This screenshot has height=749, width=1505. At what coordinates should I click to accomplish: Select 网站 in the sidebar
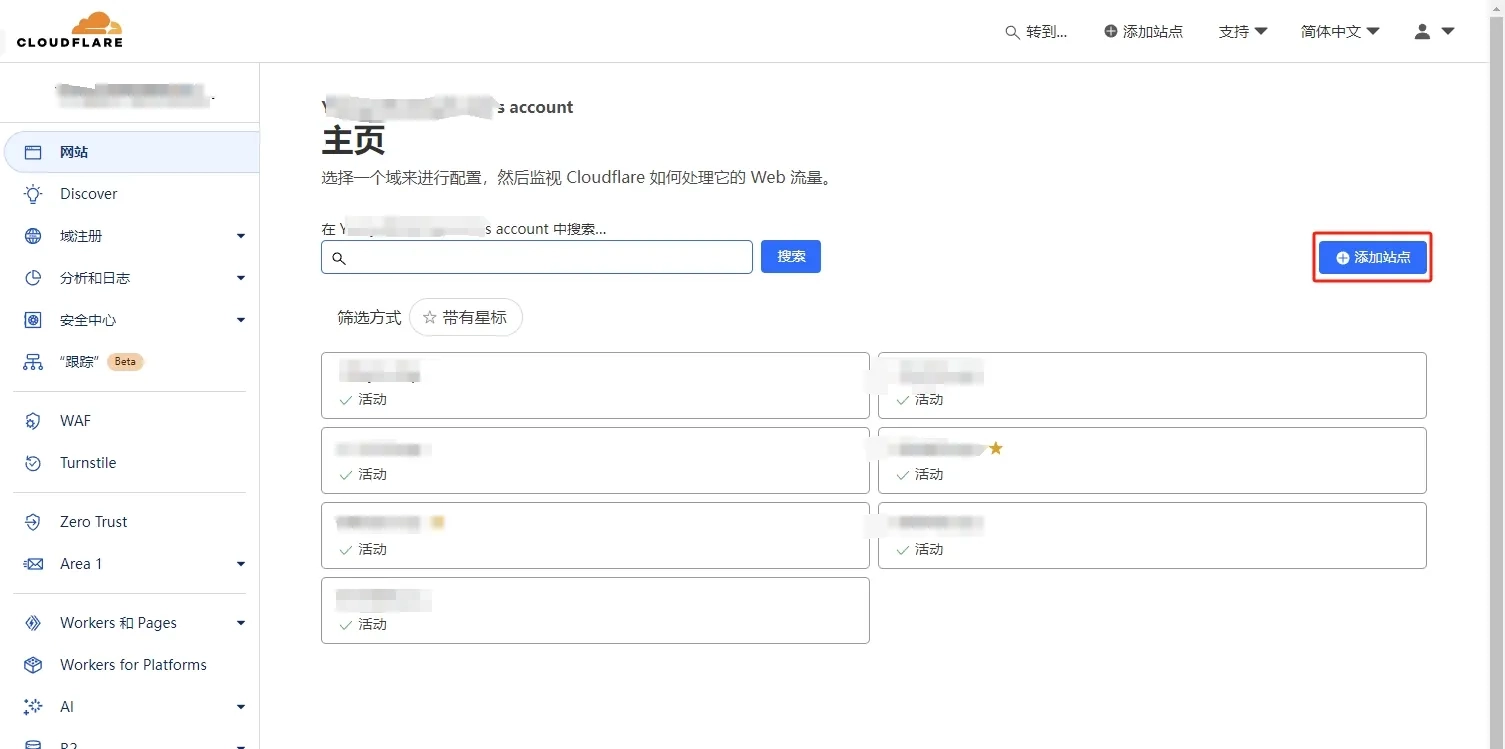point(132,152)
